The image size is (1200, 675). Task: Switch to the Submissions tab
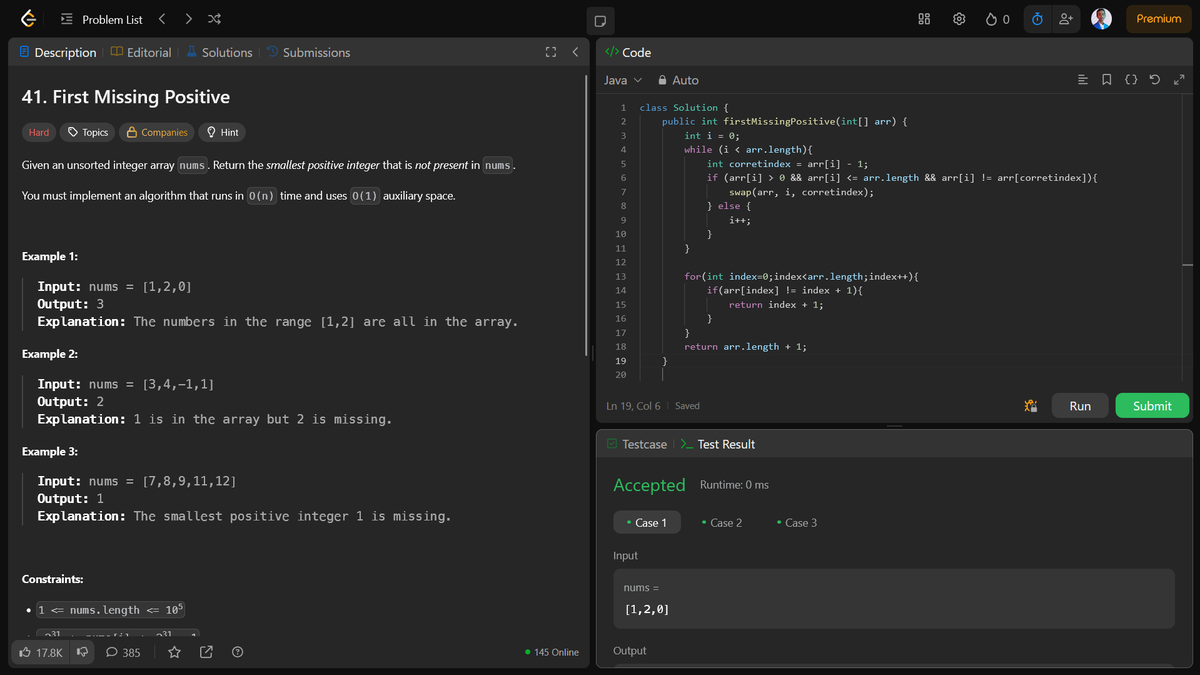[x=308, y=52]
